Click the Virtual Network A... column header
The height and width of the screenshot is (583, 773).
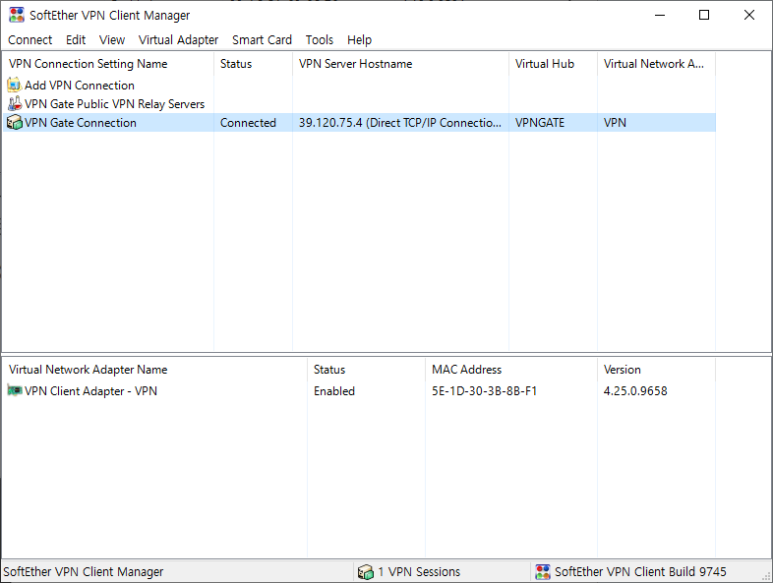click(656, 64)
